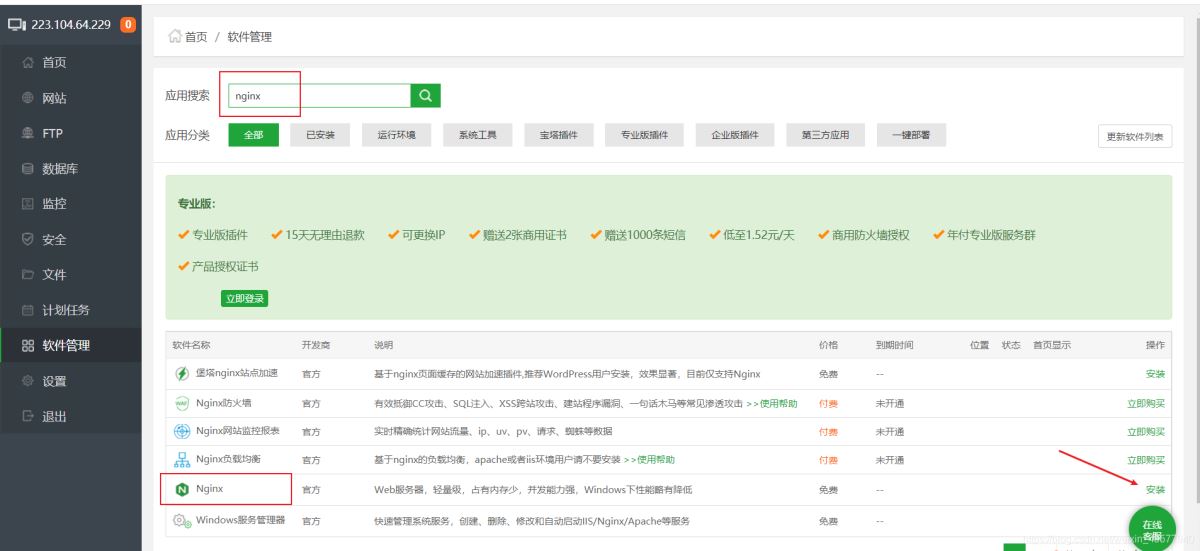Image resolution: width=1200 pixels, height=551 pixels.
Task: Click the green search magnifier button
Action: [x=425, y=95]
